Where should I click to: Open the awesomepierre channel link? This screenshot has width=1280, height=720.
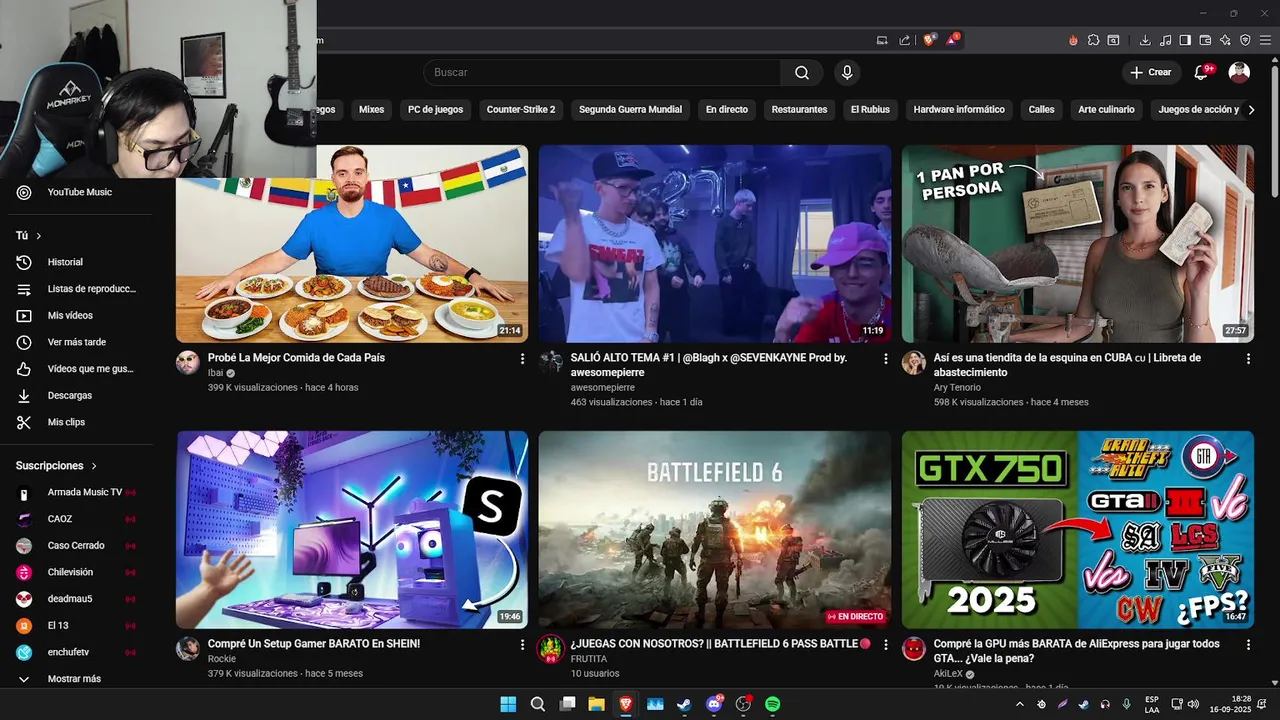tap(603, 387)
